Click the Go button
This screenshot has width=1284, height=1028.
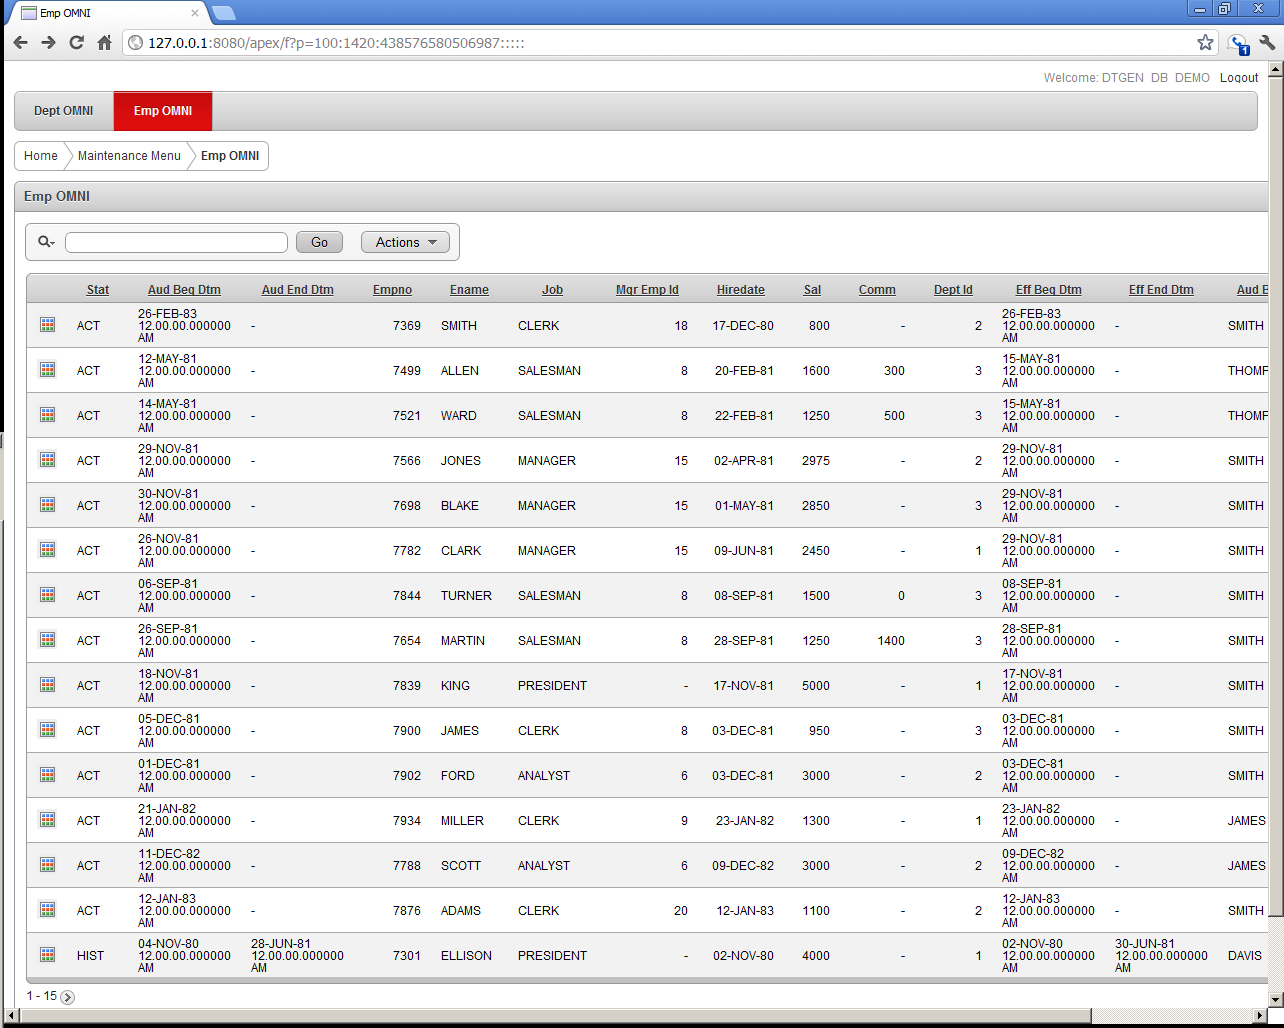tap(318, 242)
